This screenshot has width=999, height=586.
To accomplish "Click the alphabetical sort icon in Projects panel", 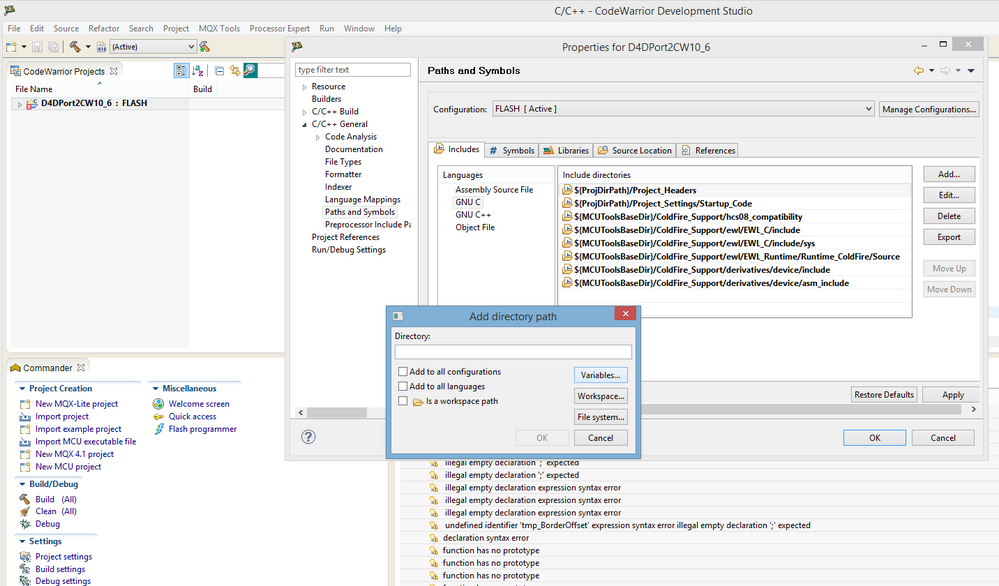I will pos(198,71).
